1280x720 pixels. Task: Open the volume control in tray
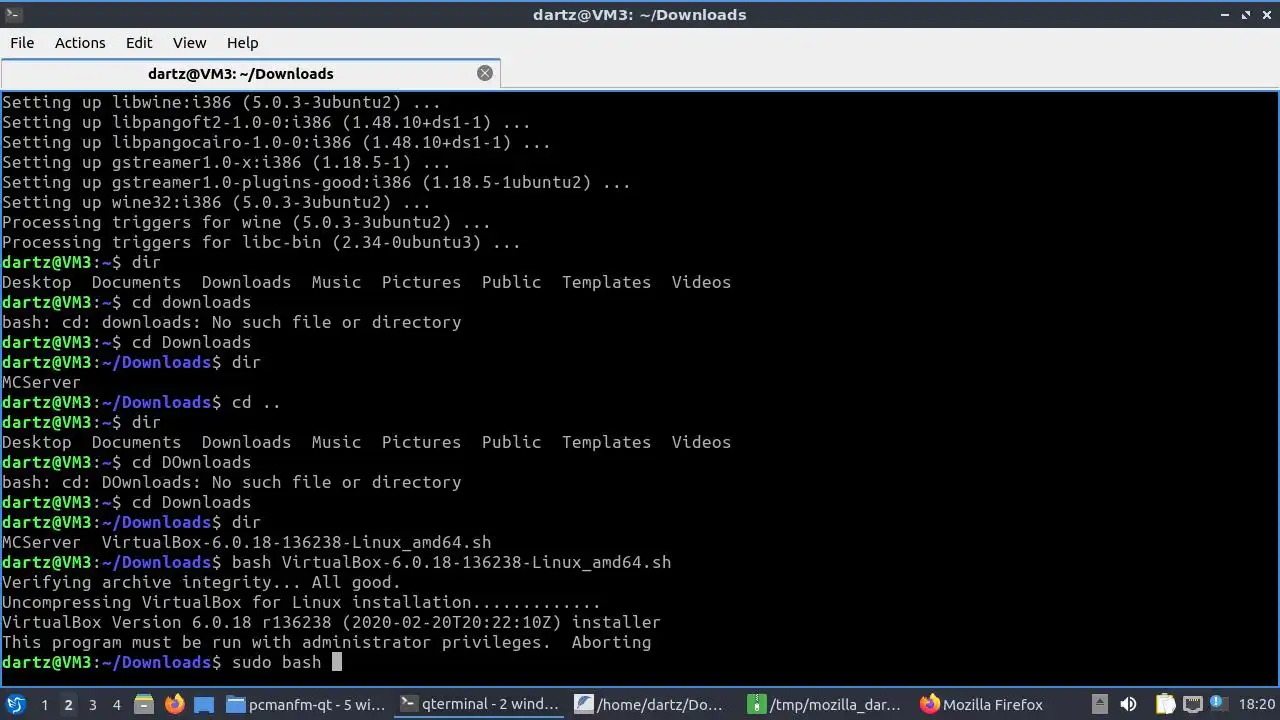[x=1128, y=705]
